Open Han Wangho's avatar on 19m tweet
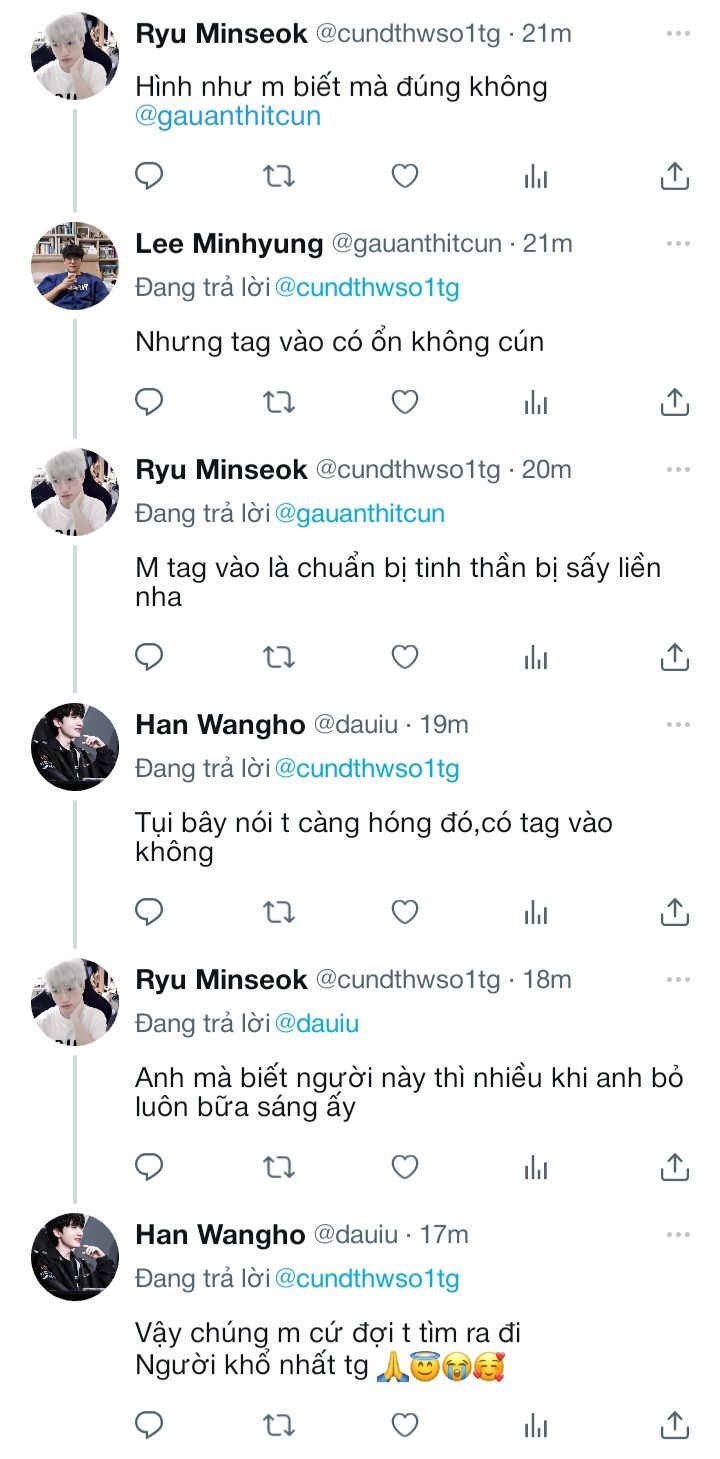 76,746
